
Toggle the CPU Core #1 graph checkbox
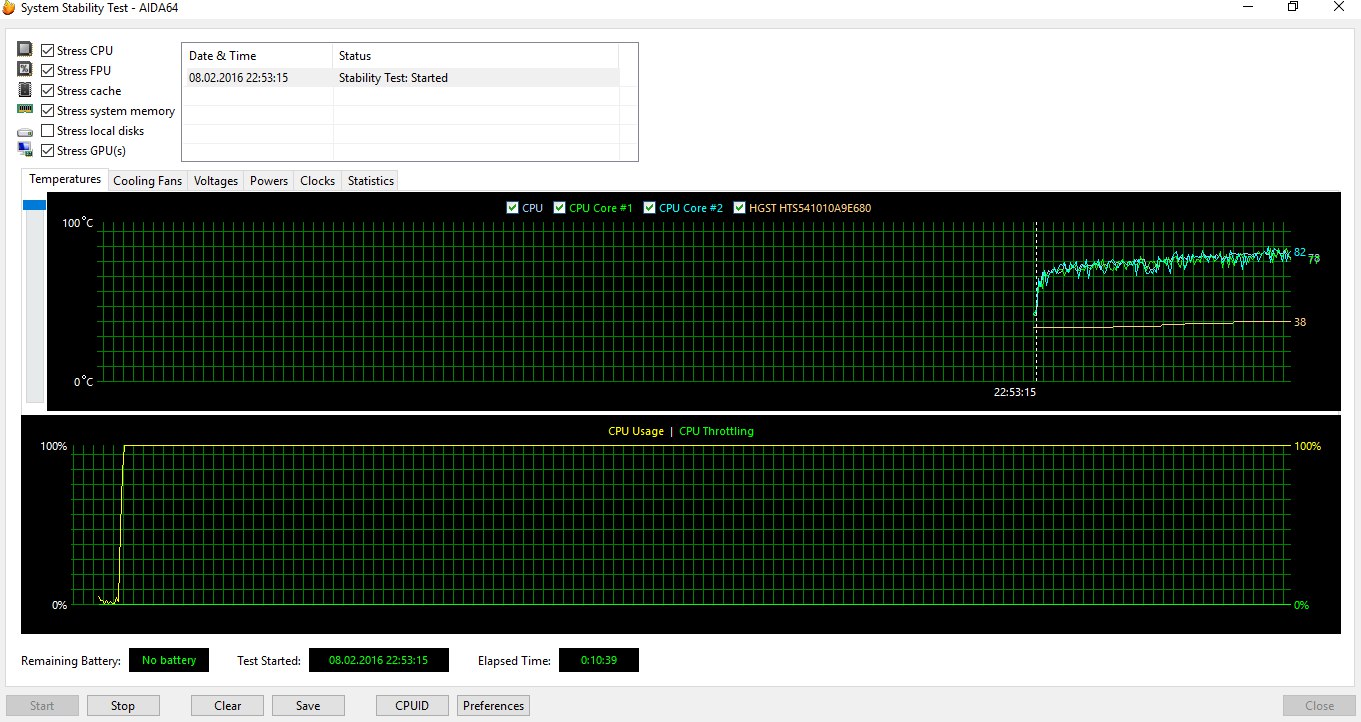(559, 208)
